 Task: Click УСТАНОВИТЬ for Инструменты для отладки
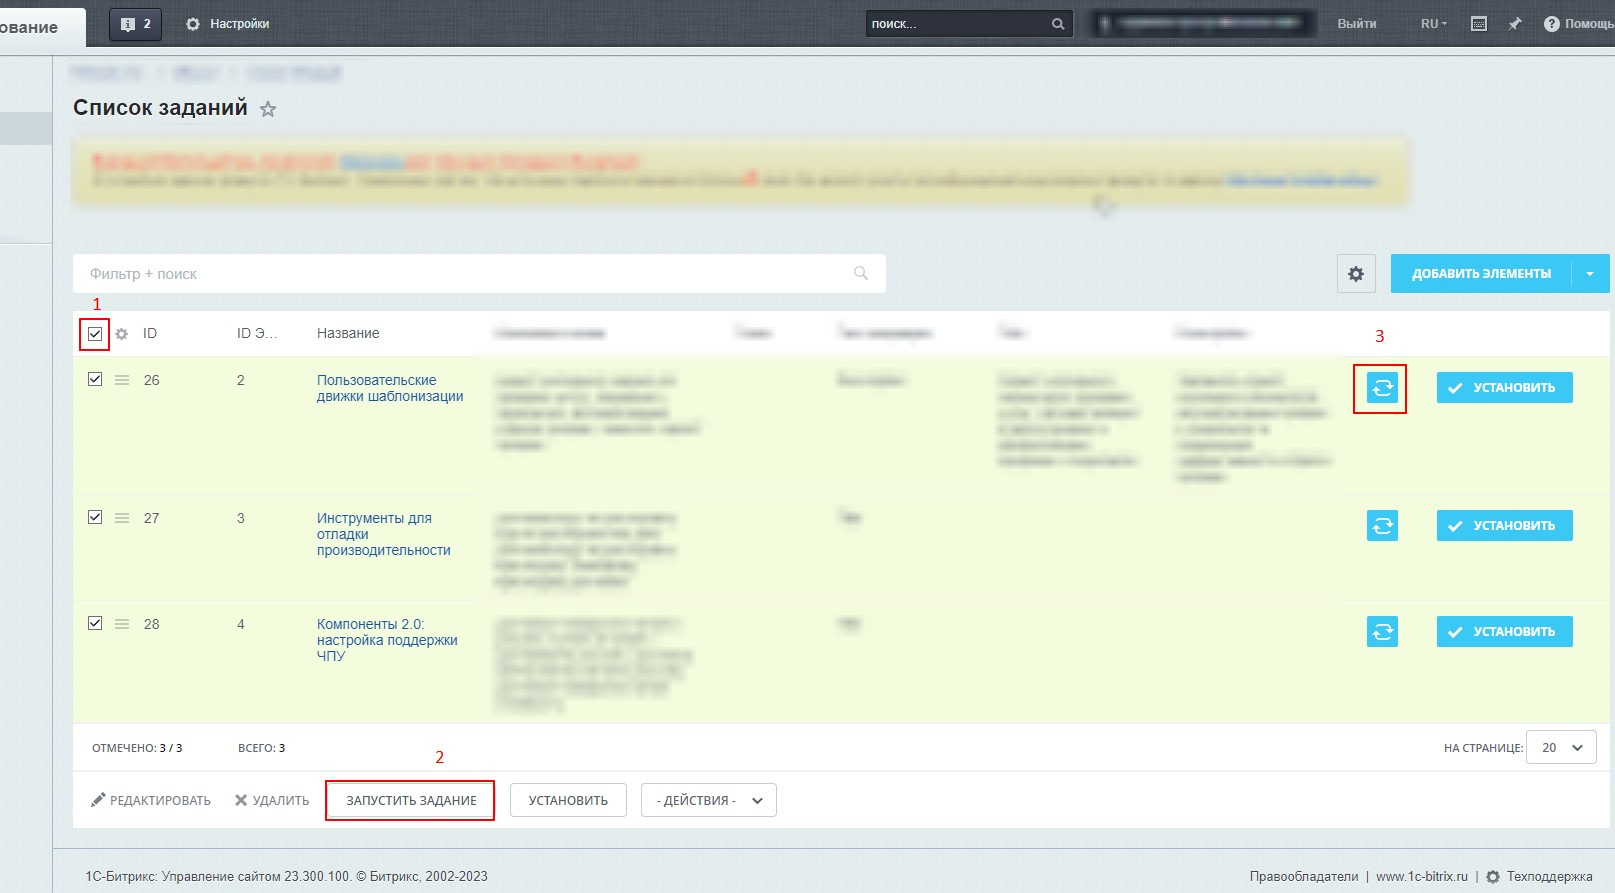pyautogui.click(x=1504, y=525)
